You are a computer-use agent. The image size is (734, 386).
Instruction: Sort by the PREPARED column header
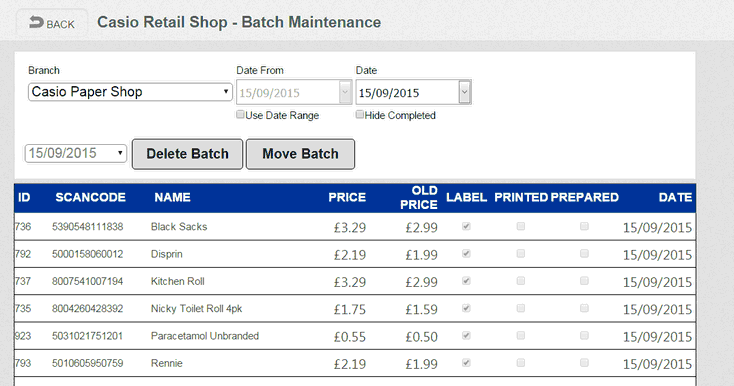(585, 197)
